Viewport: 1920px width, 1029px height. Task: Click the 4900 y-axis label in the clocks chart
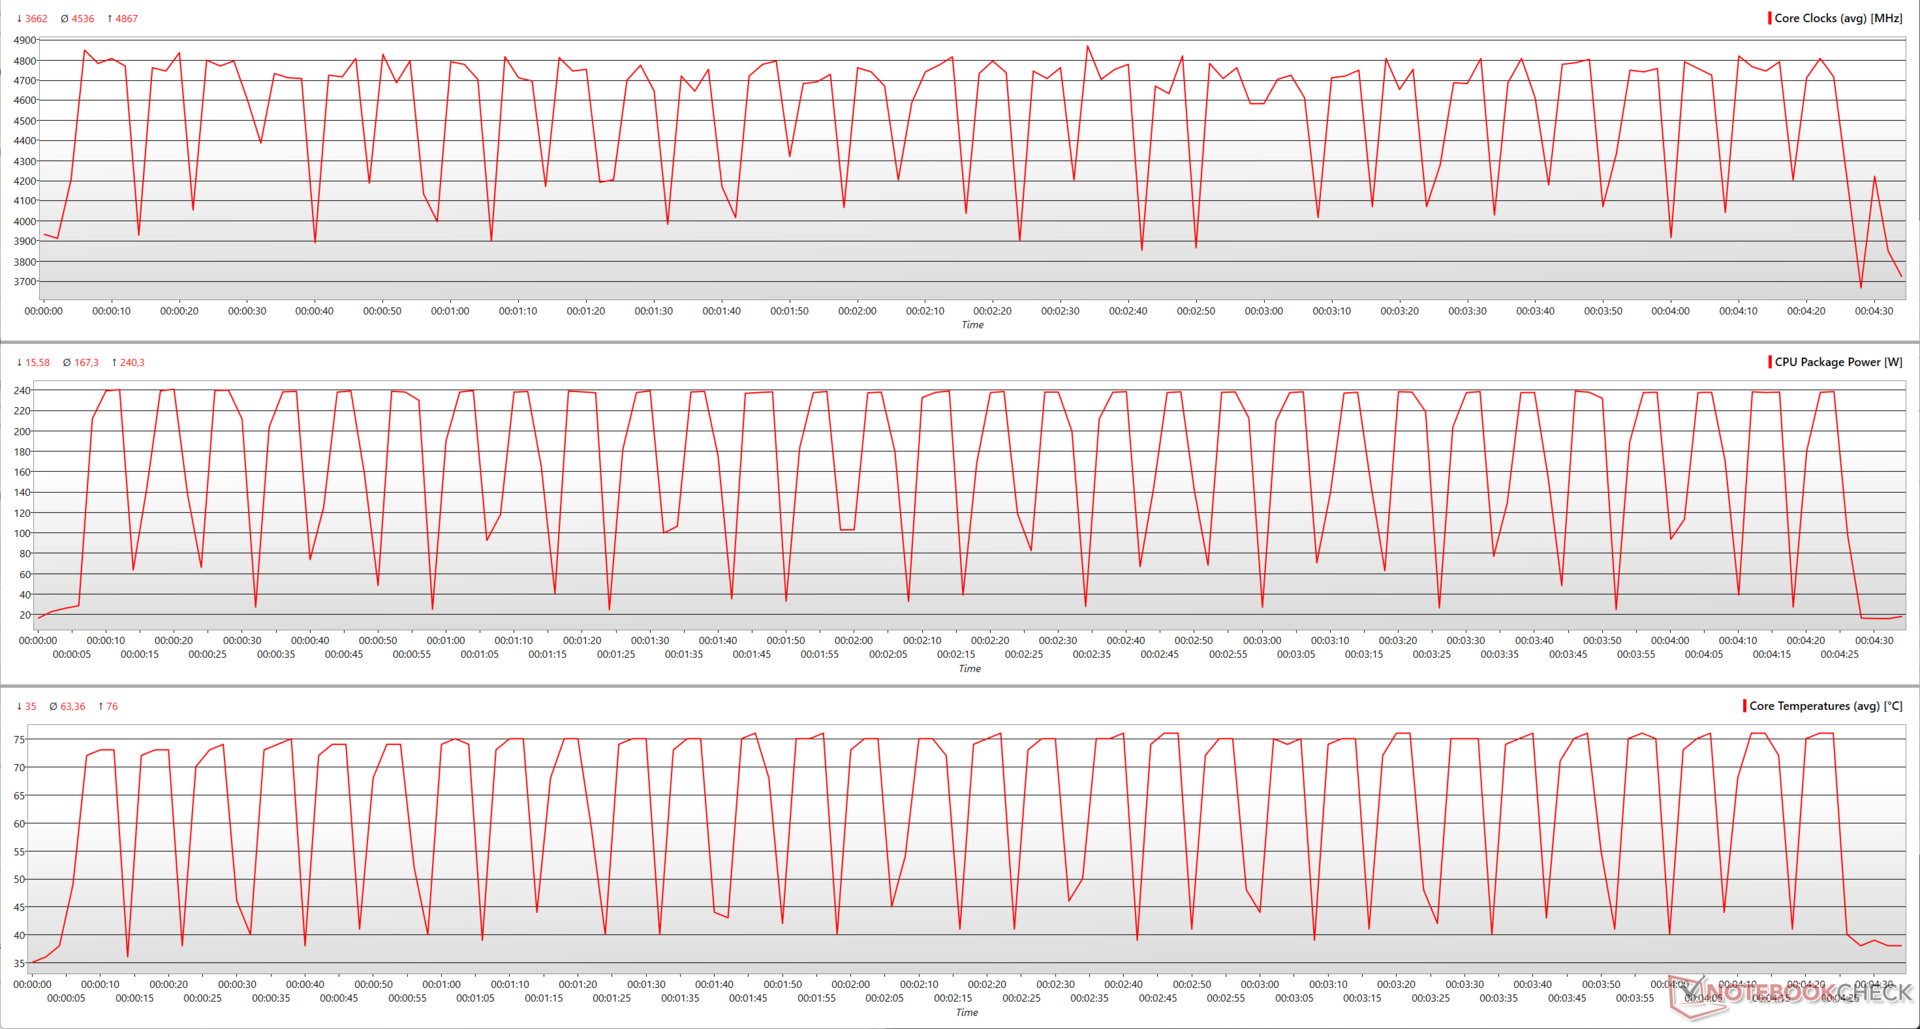(24, 41)
